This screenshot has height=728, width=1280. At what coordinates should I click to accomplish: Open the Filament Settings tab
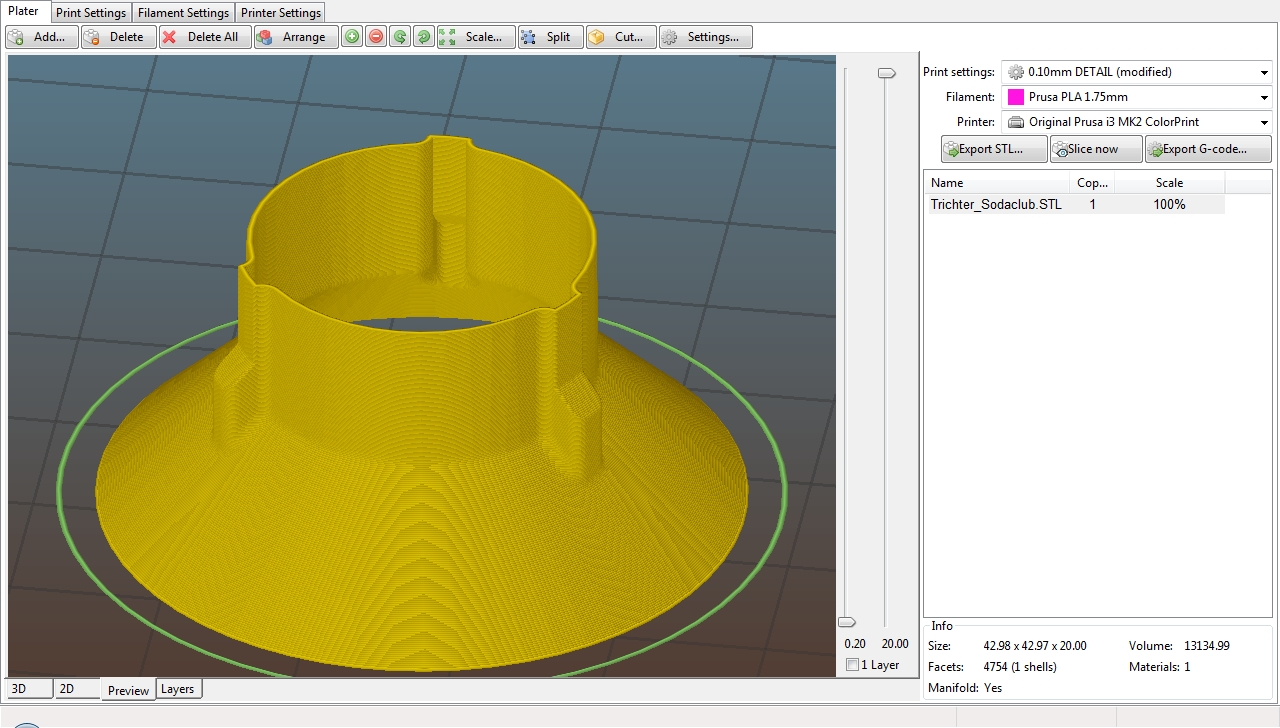[184, 13]
